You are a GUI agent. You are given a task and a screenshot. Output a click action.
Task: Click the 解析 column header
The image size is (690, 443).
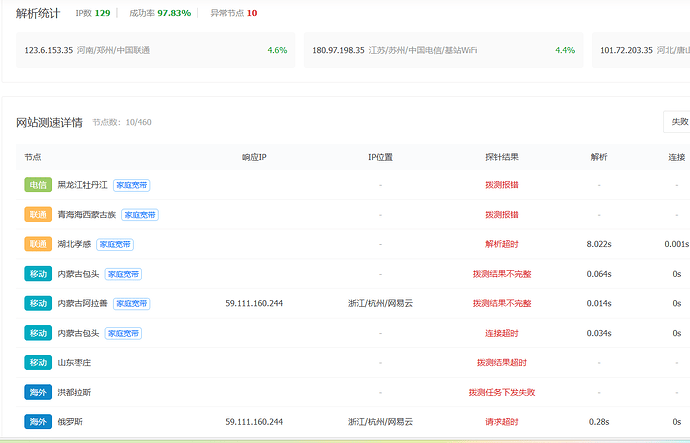click(x=599, y=157)
